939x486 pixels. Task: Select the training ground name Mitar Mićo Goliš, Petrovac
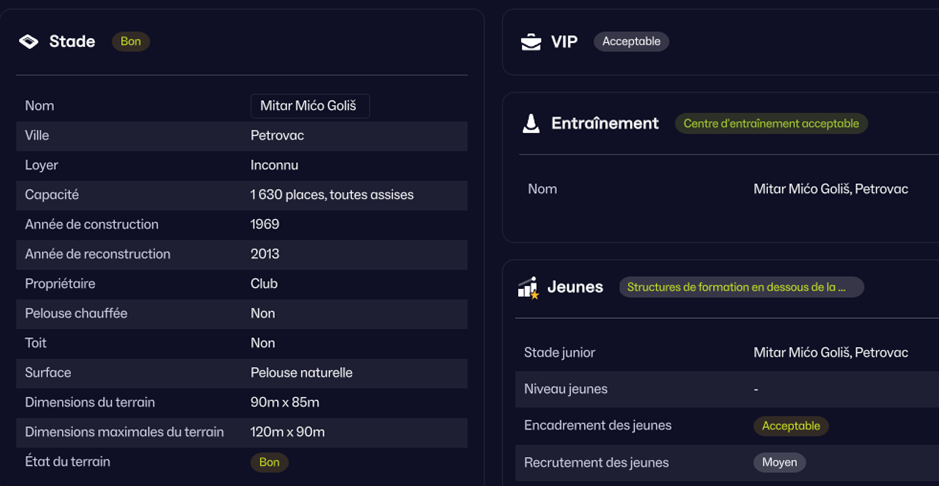(x=830, y=189)
